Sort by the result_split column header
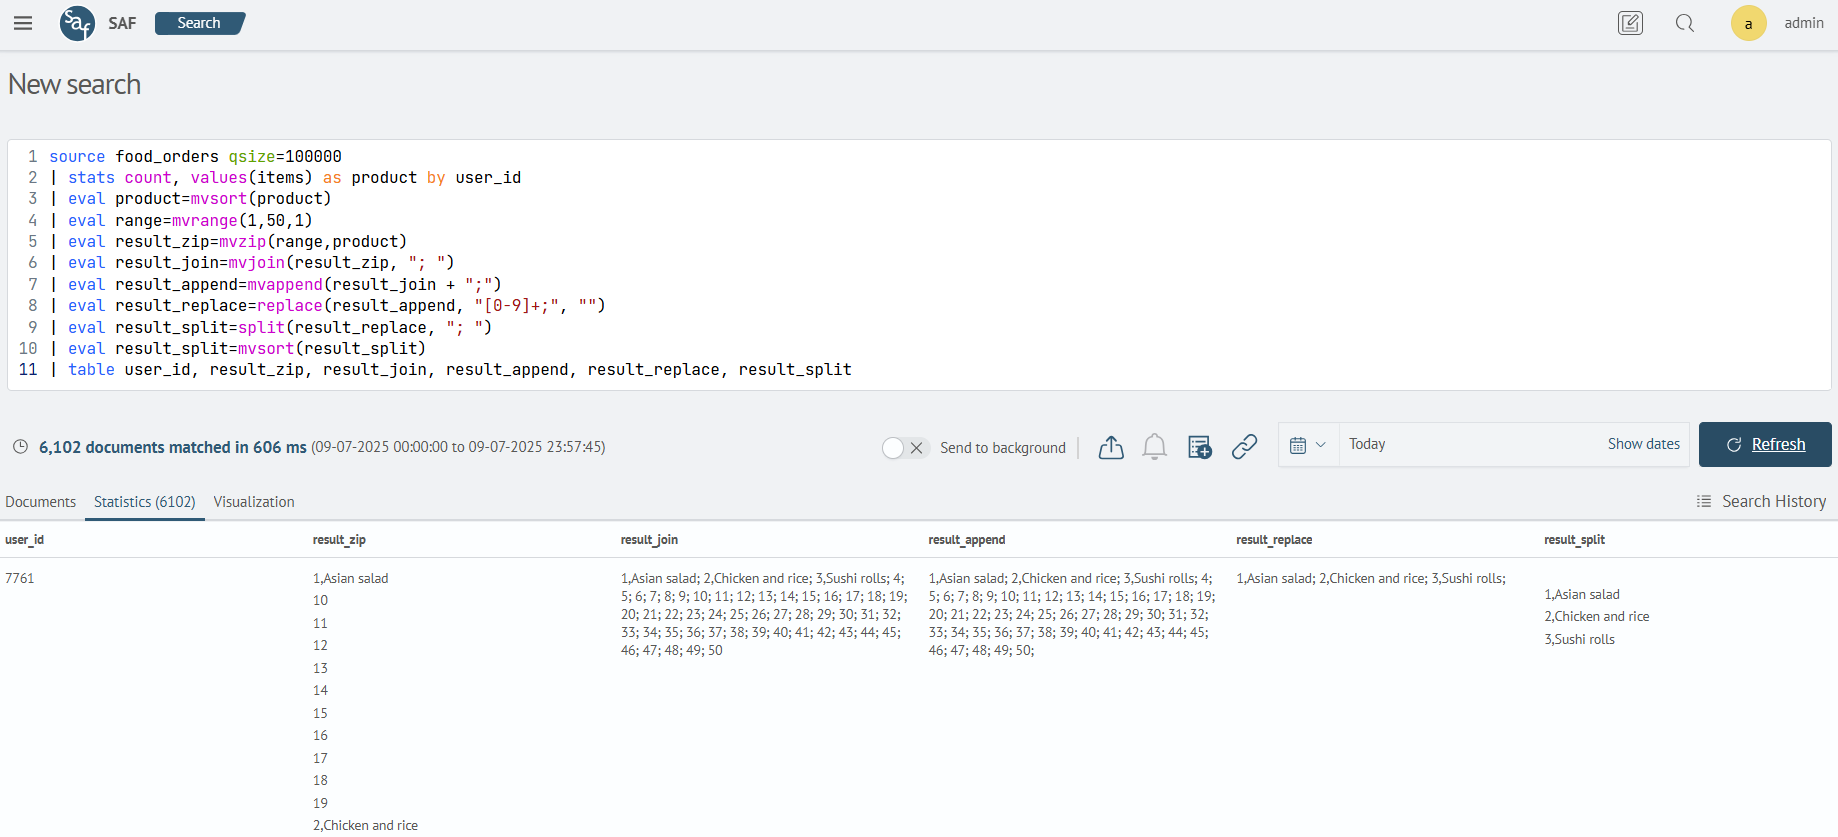Image resolution: width=1838 pixels, height=837 pixels. (x=1574, y=540)
